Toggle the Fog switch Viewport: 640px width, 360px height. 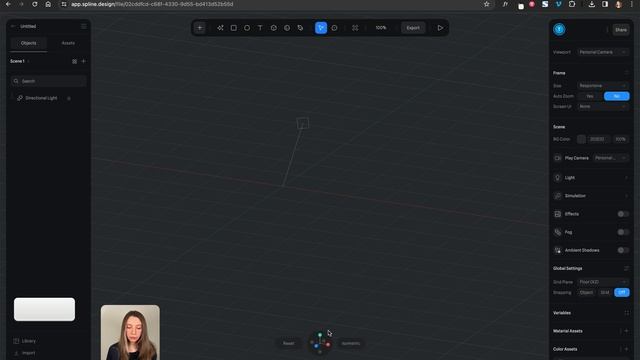(623, 232)
